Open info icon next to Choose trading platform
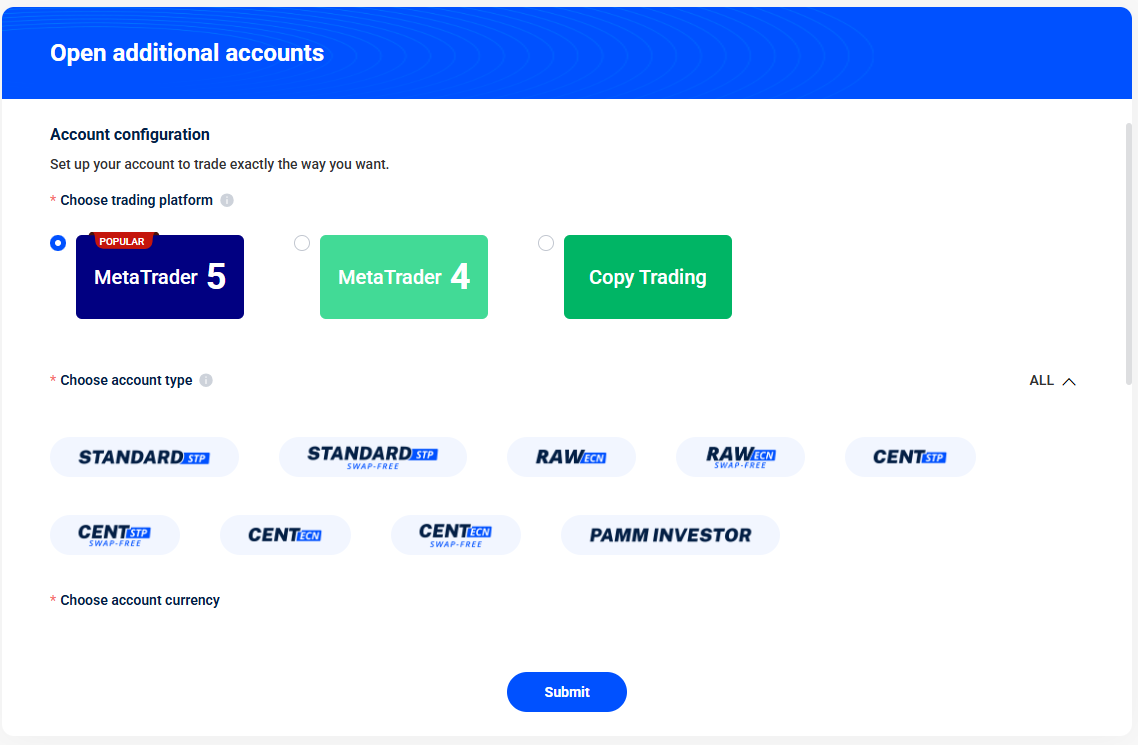Viewport: 1138px width, 745px height. [227, 200]
